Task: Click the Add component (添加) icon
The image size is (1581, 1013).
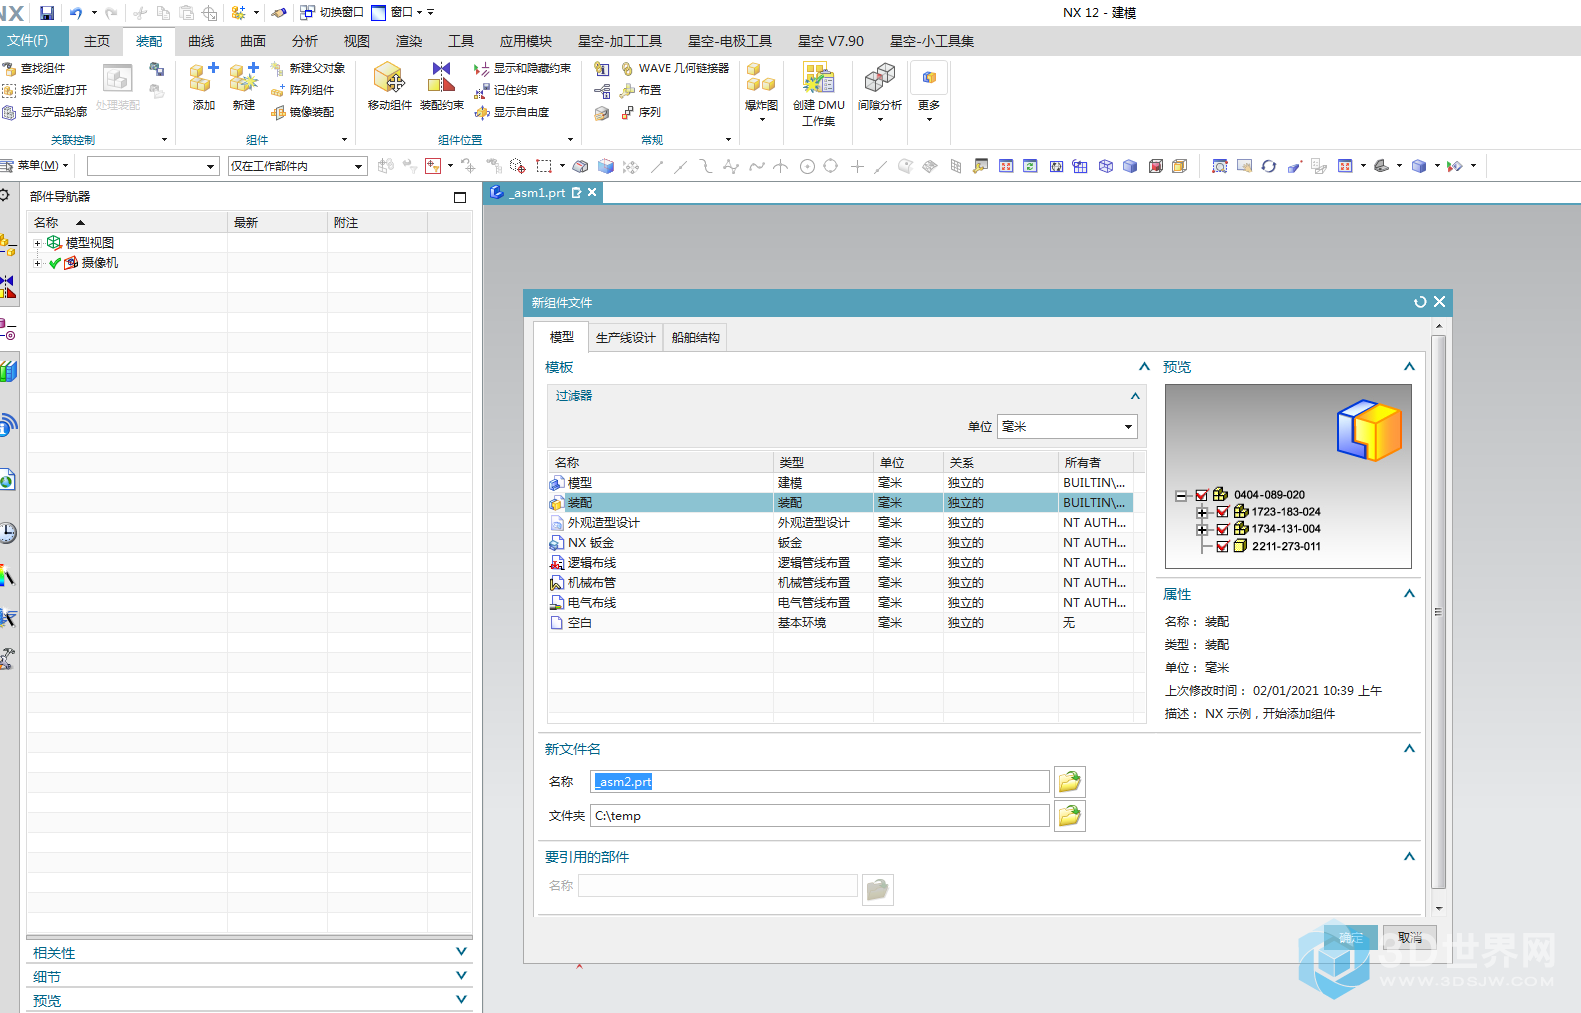Action: 204,78
